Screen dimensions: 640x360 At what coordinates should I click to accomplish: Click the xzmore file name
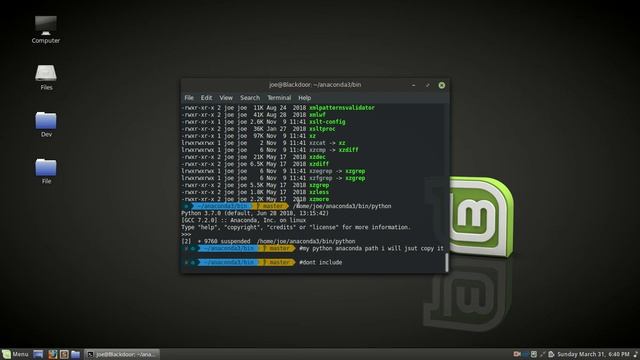[319, 199]
